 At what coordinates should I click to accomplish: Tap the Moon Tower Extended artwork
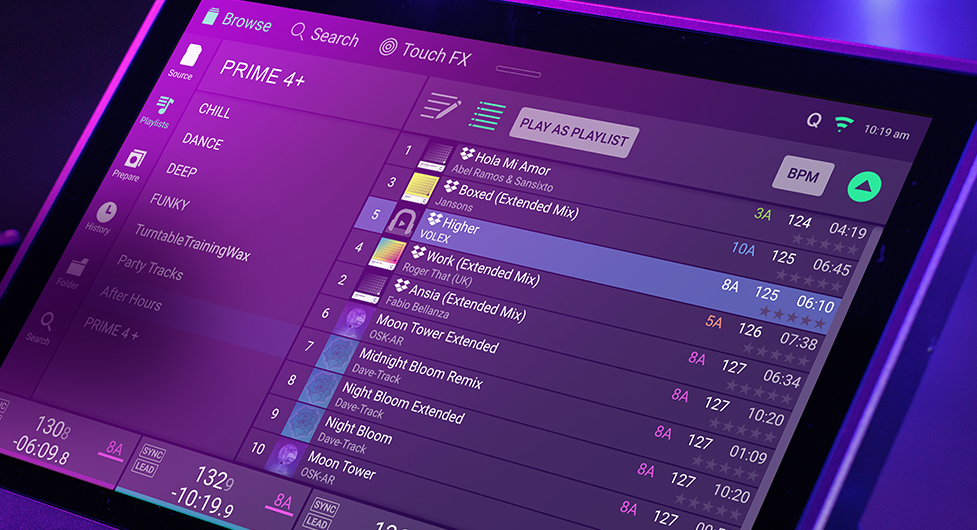click(352, 321)
